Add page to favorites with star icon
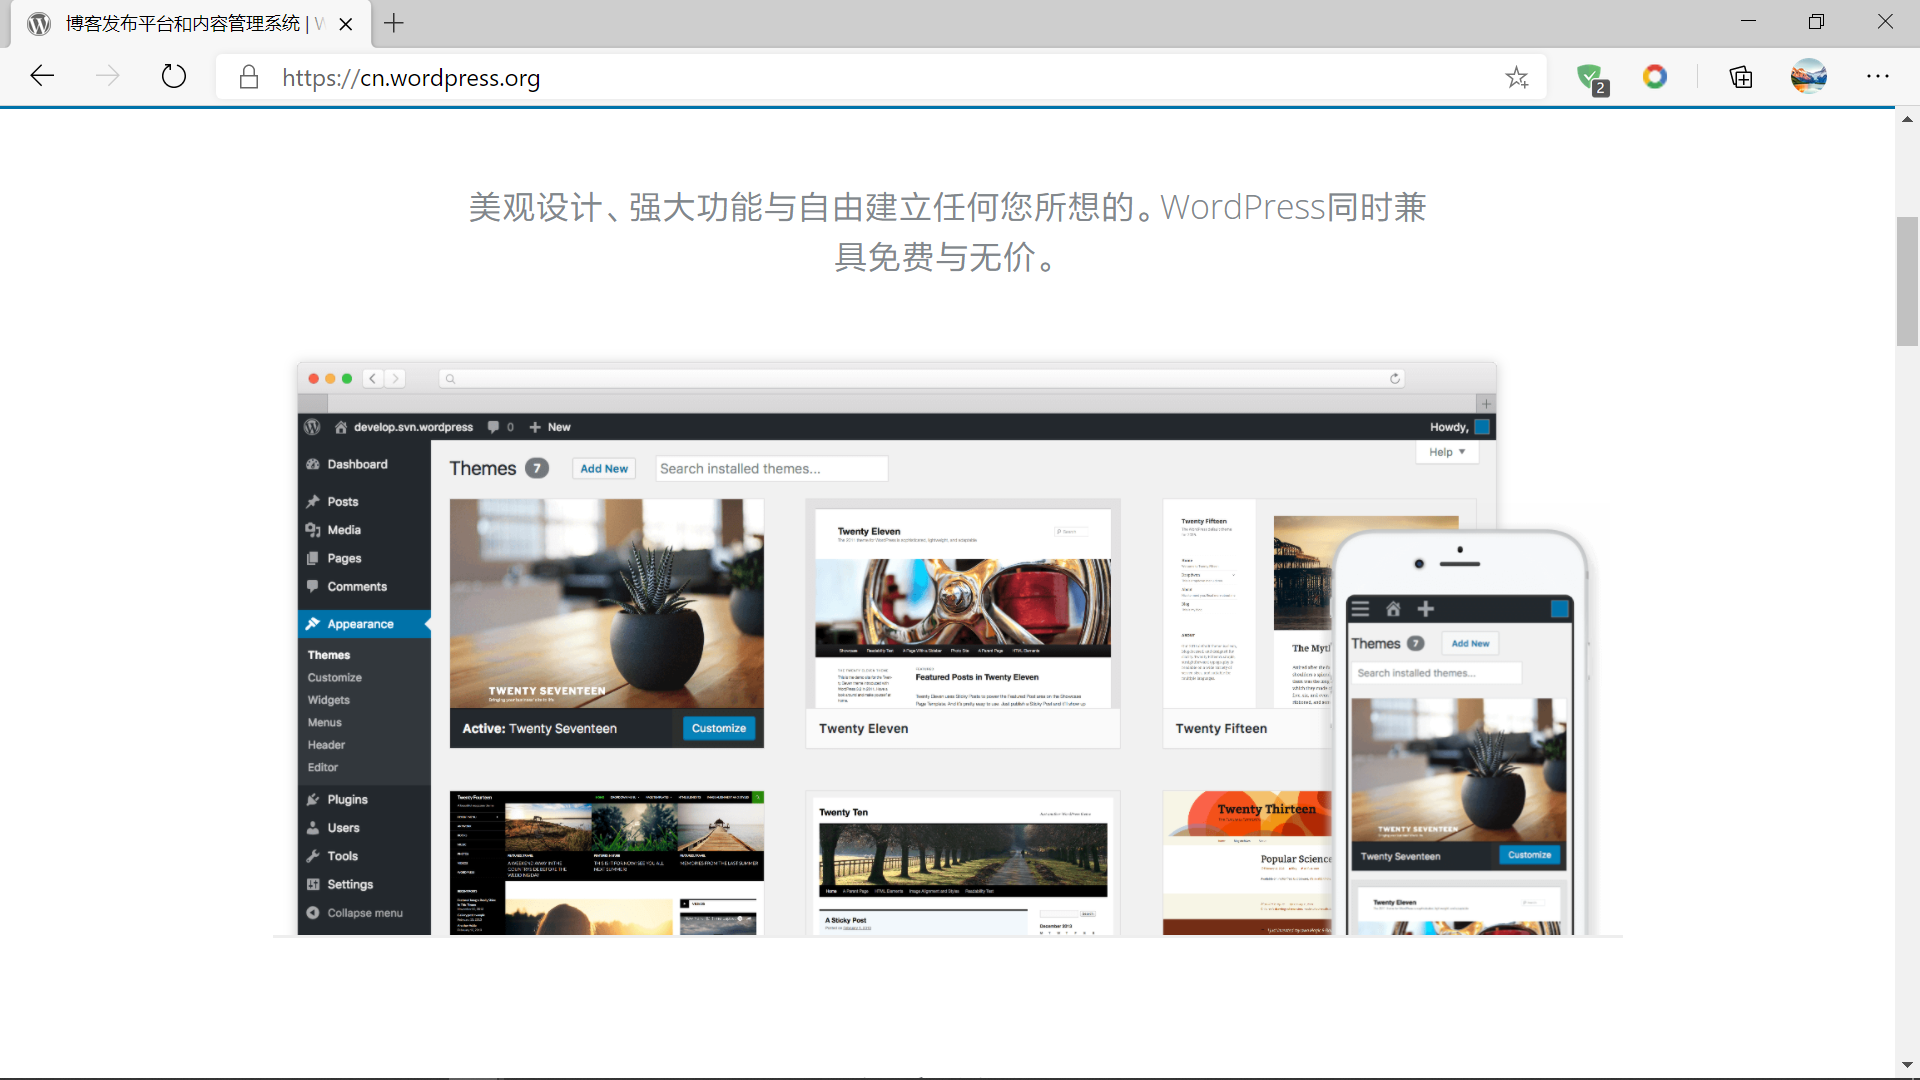The width and height of the screenshot is (1920, 1080). (x=1516, y=77)
